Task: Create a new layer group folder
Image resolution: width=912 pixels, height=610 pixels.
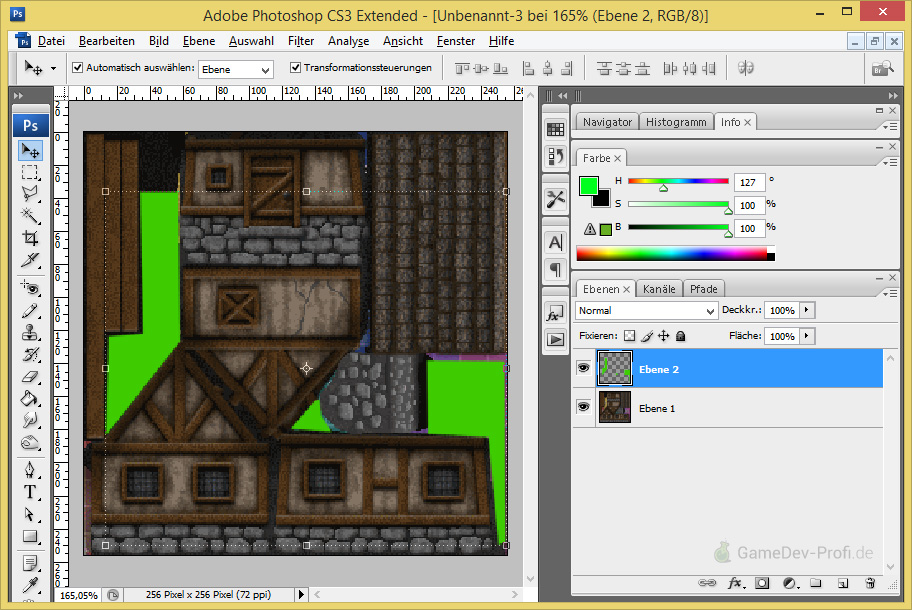Action: 816,583
